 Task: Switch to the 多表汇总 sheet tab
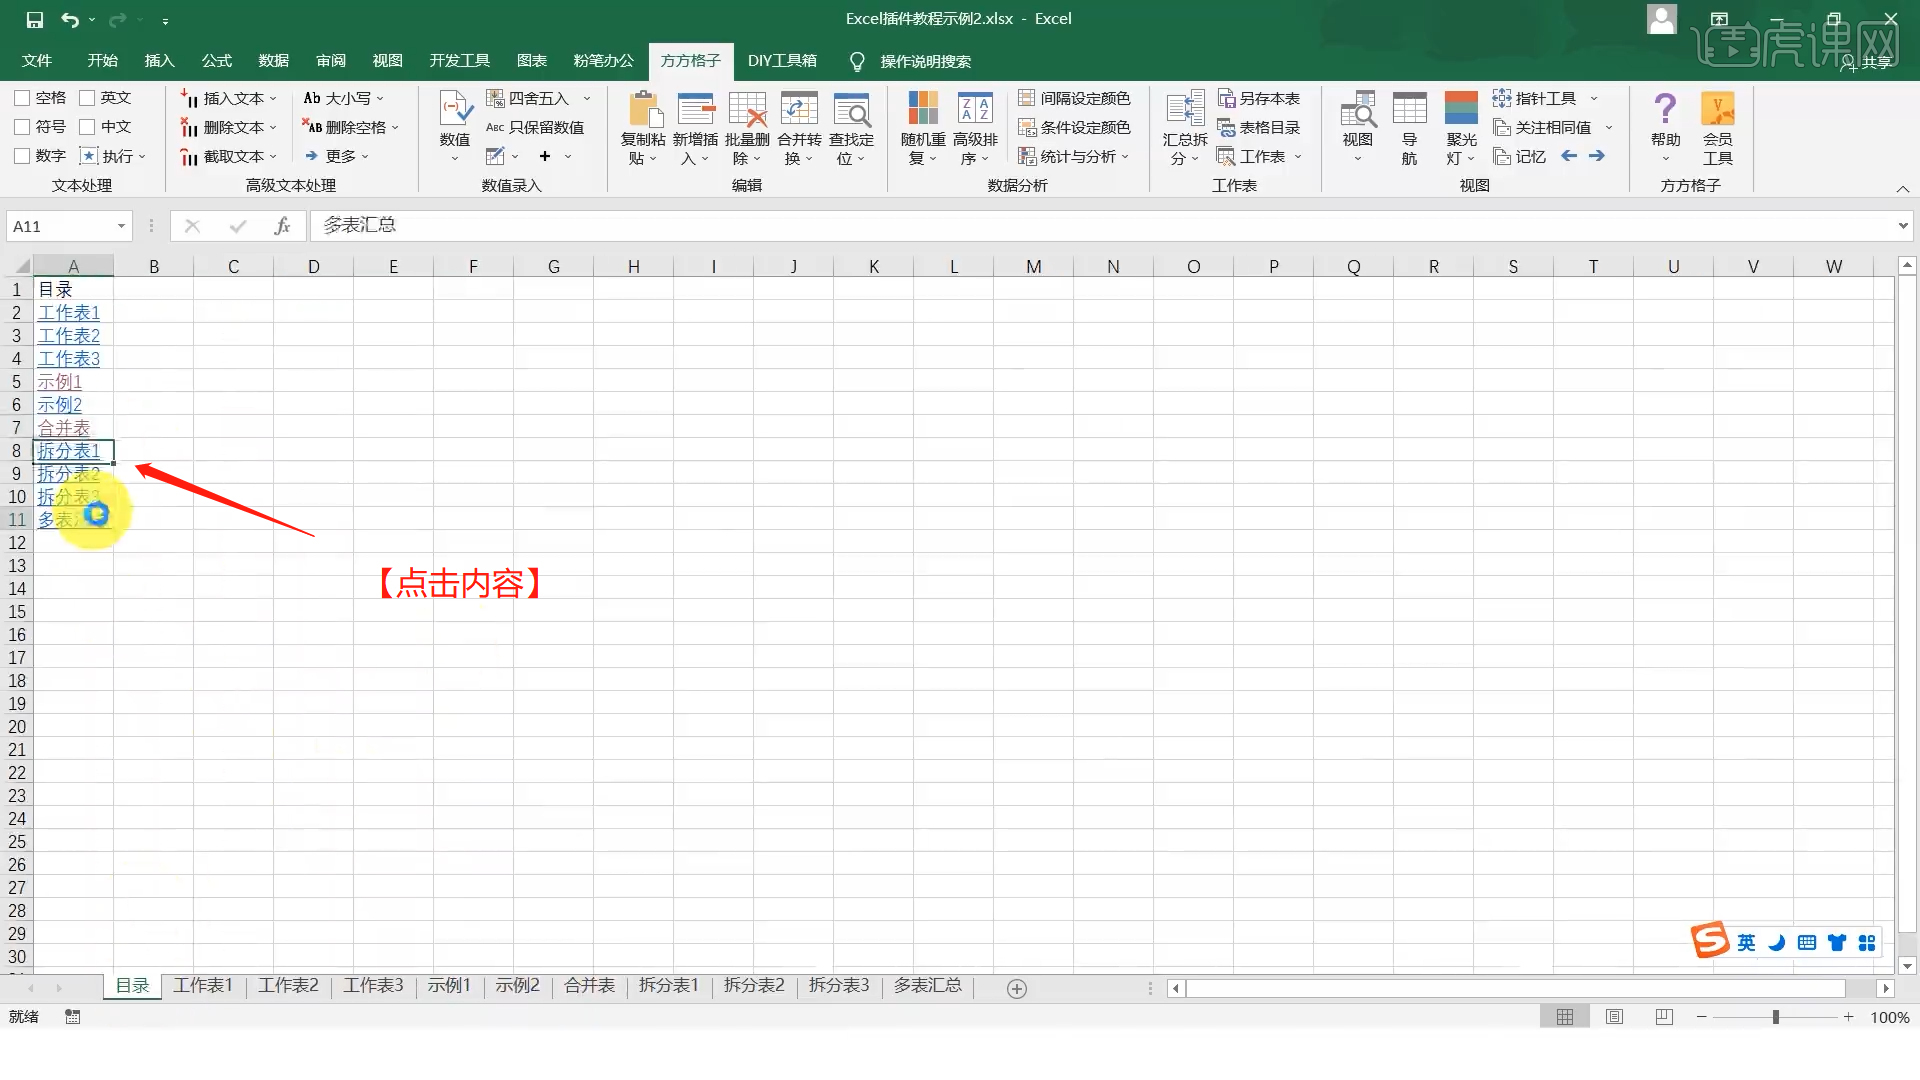[x=927, y=986]
